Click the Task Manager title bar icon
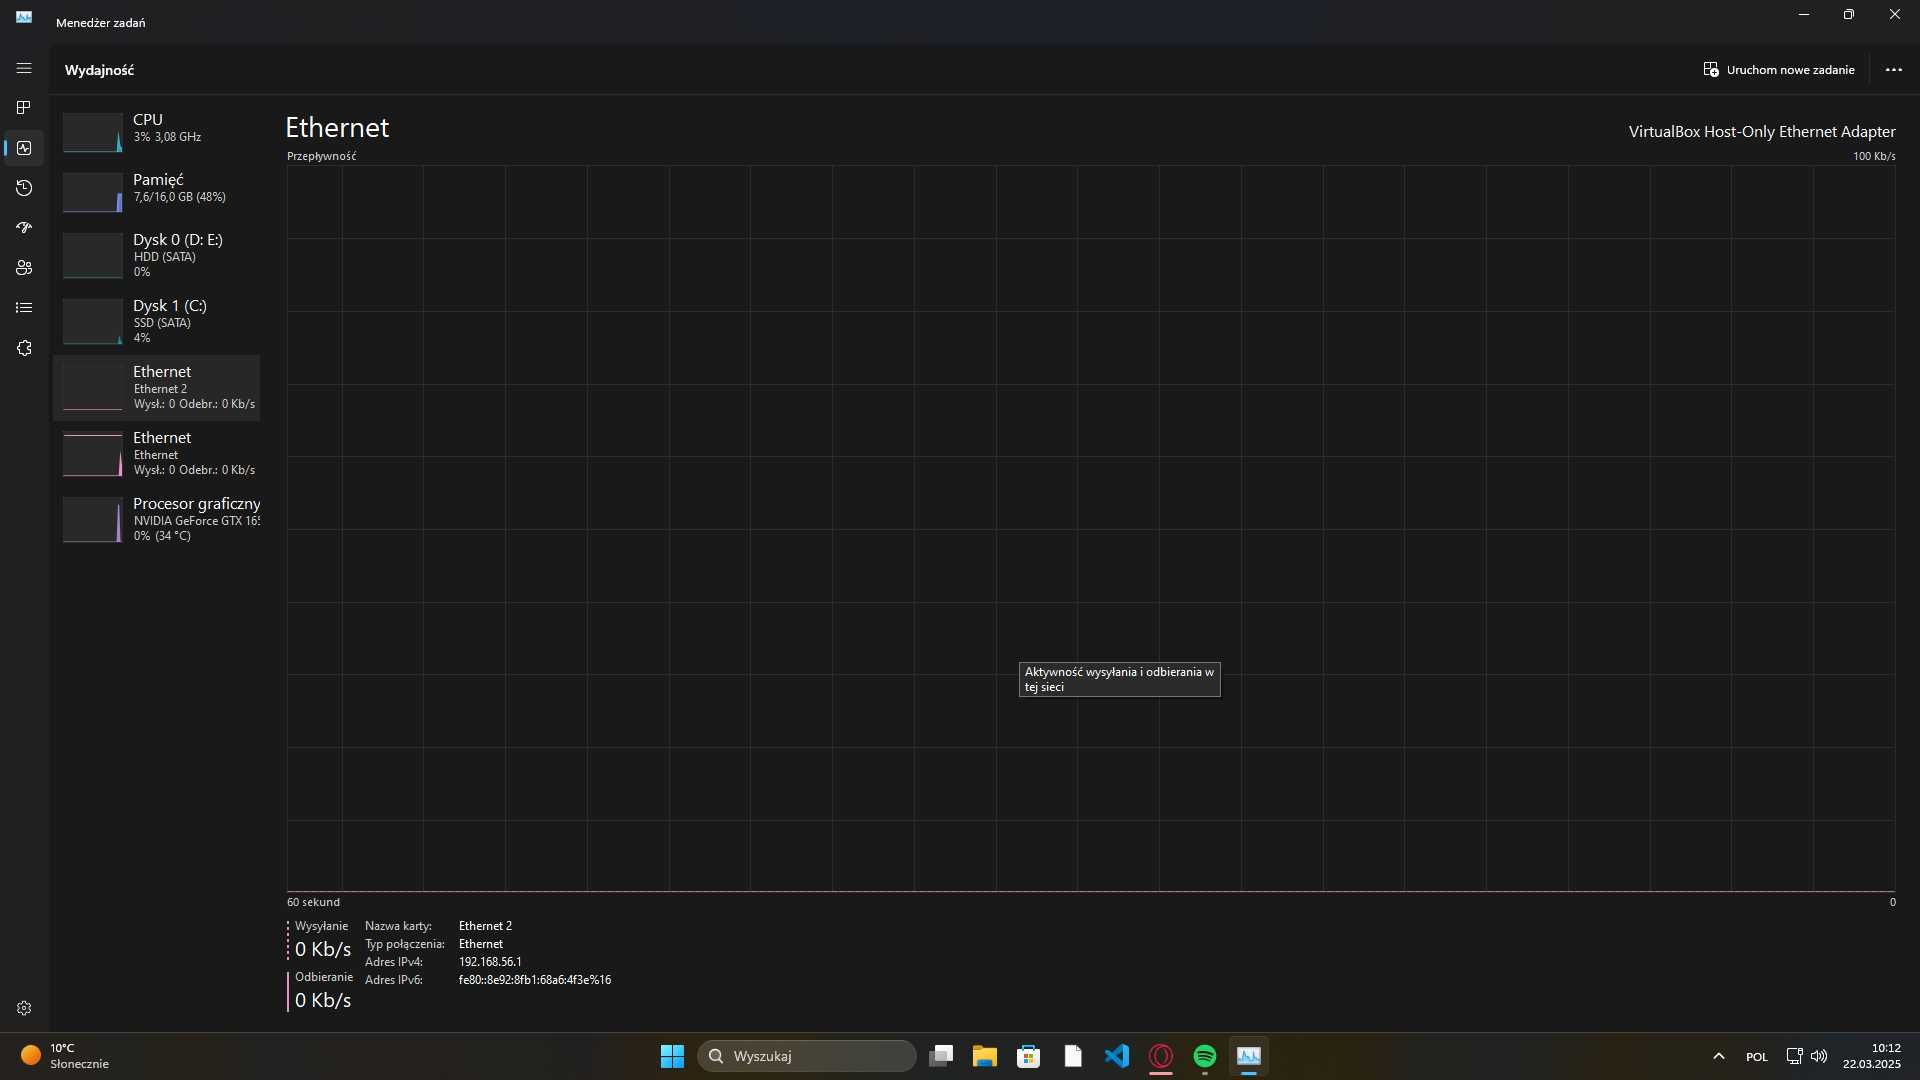Viewport: 1920px width, 1080px height. [24, 17]
